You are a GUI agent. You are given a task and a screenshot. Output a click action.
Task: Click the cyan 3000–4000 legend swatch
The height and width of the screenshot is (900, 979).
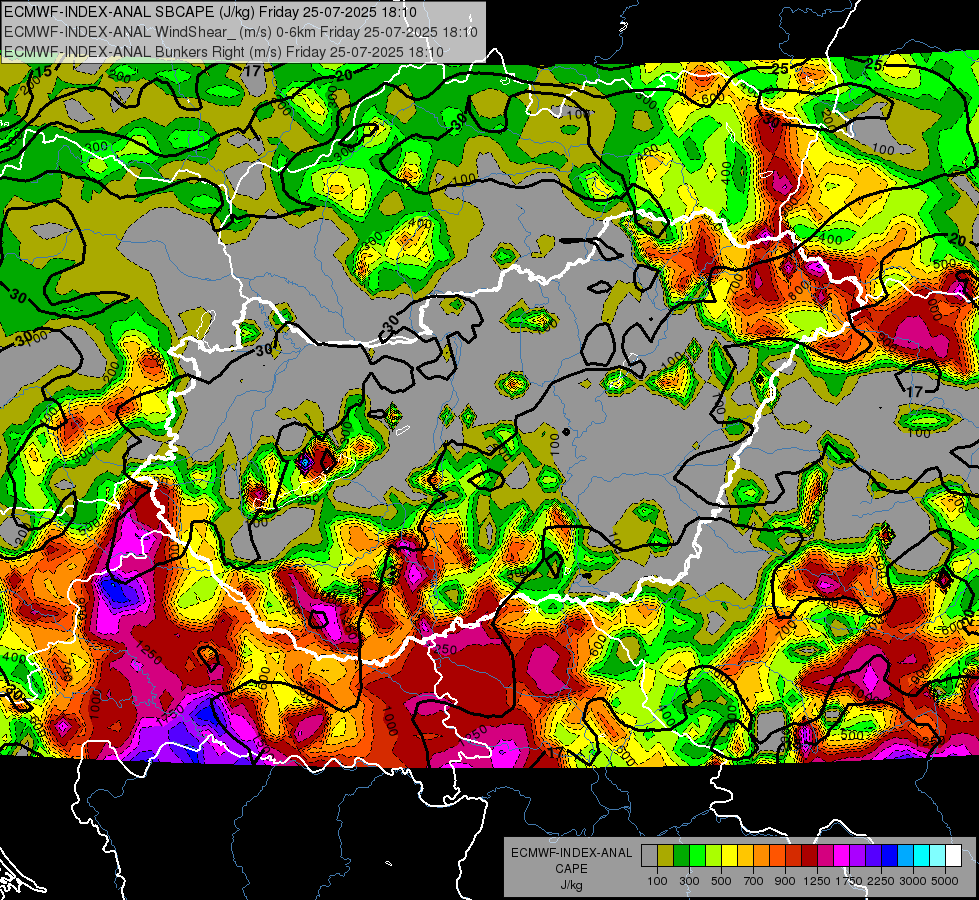click(922, 856)
